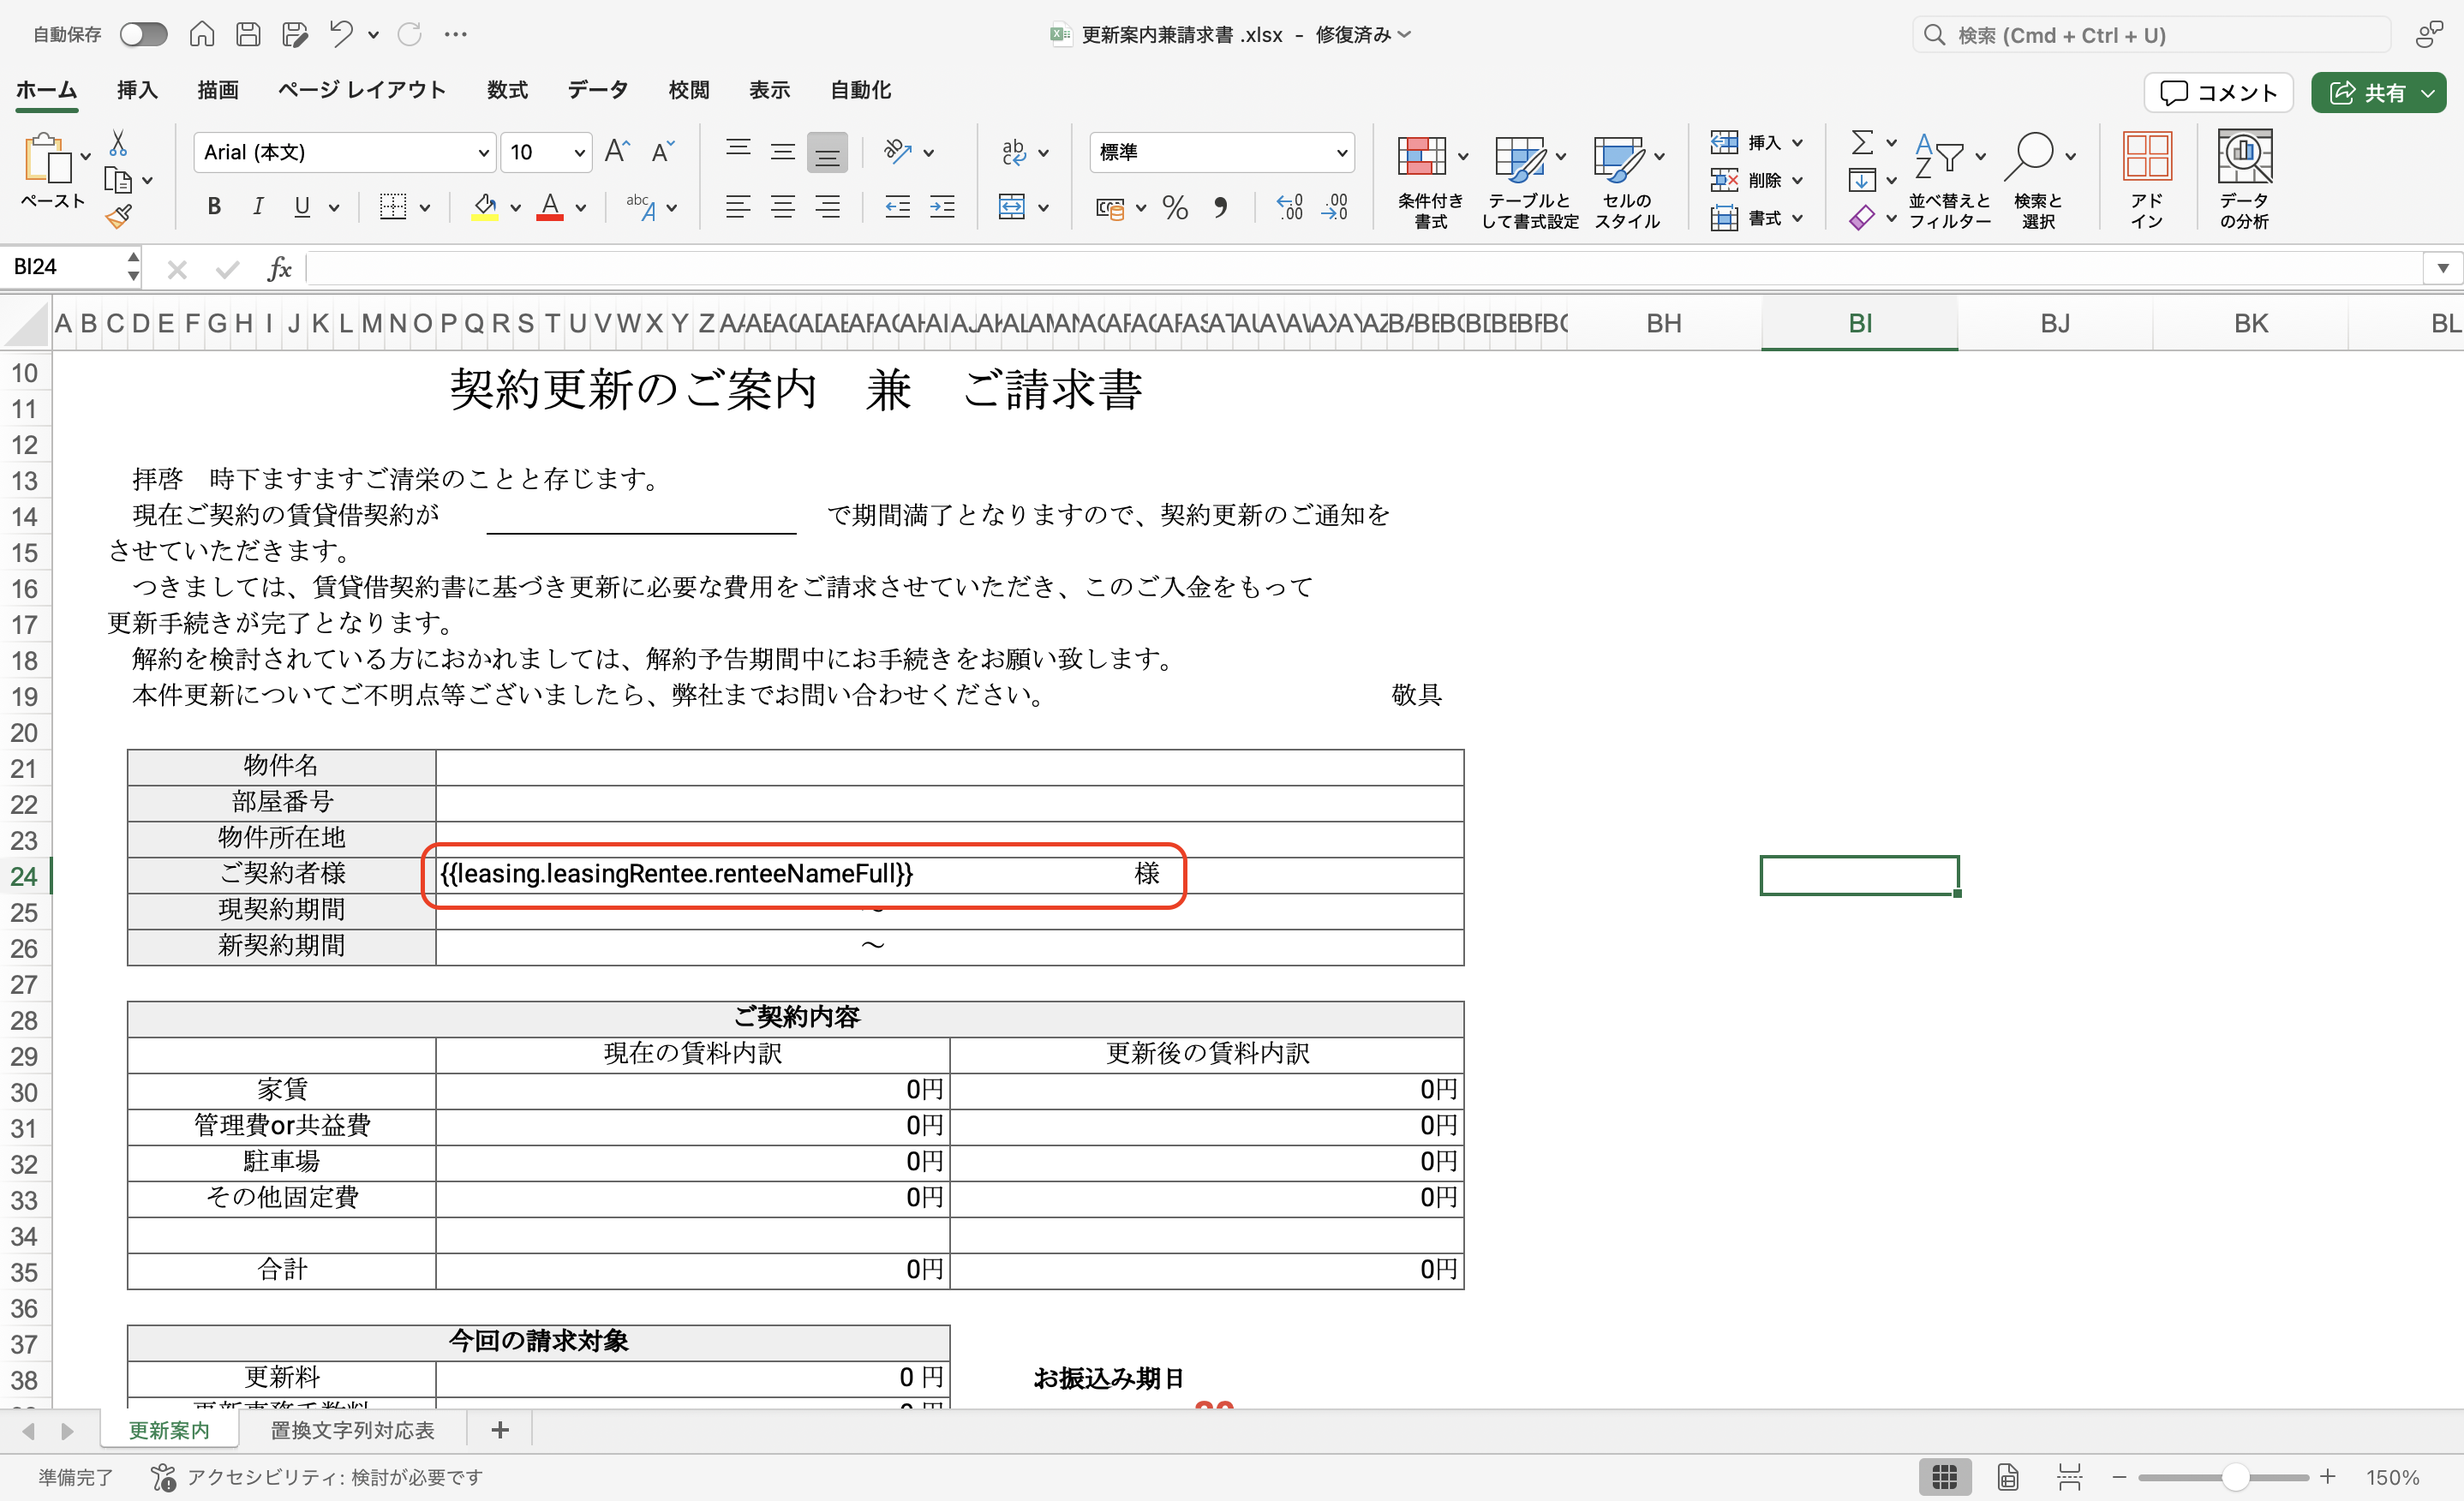Decrease indent
The image size is (2464, 1501).
point(897,207)
